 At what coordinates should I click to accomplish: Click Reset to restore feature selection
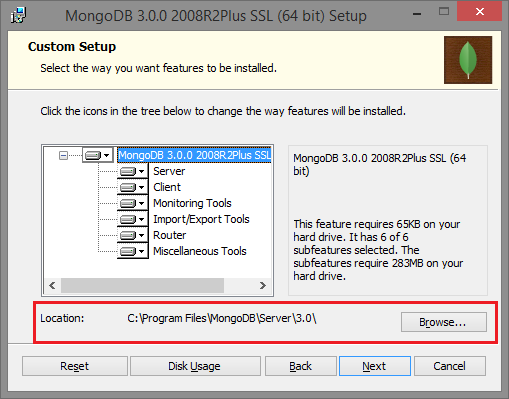pos(75,366)
